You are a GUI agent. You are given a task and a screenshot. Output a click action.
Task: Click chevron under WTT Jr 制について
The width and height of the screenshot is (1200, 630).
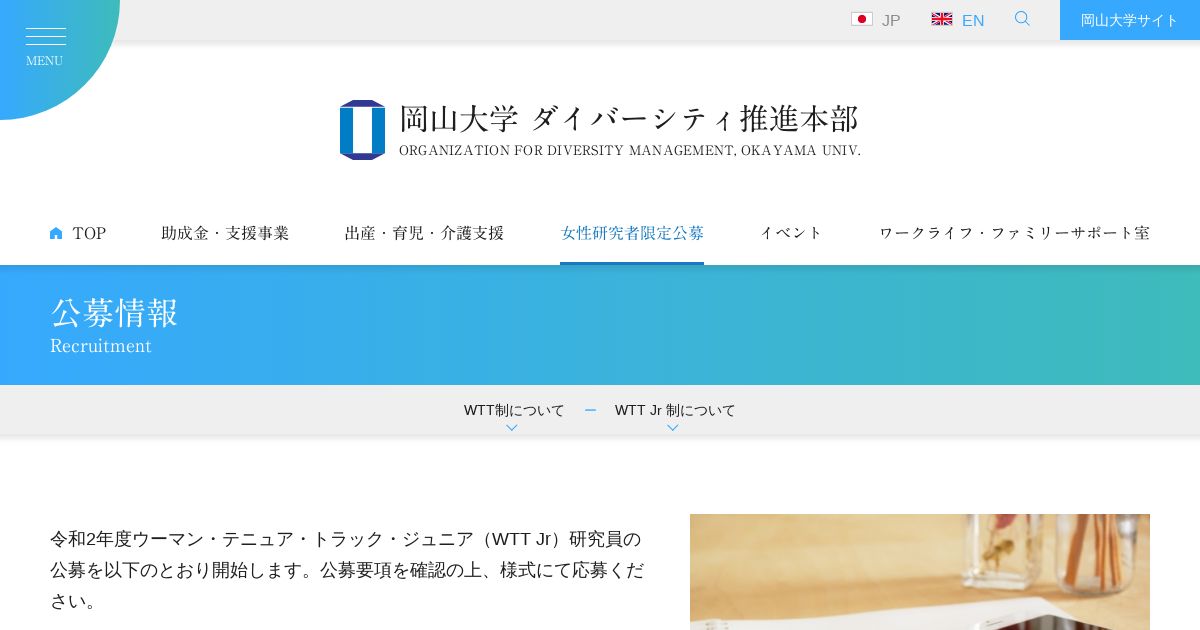pyautogui.click(x=673, y=428)
